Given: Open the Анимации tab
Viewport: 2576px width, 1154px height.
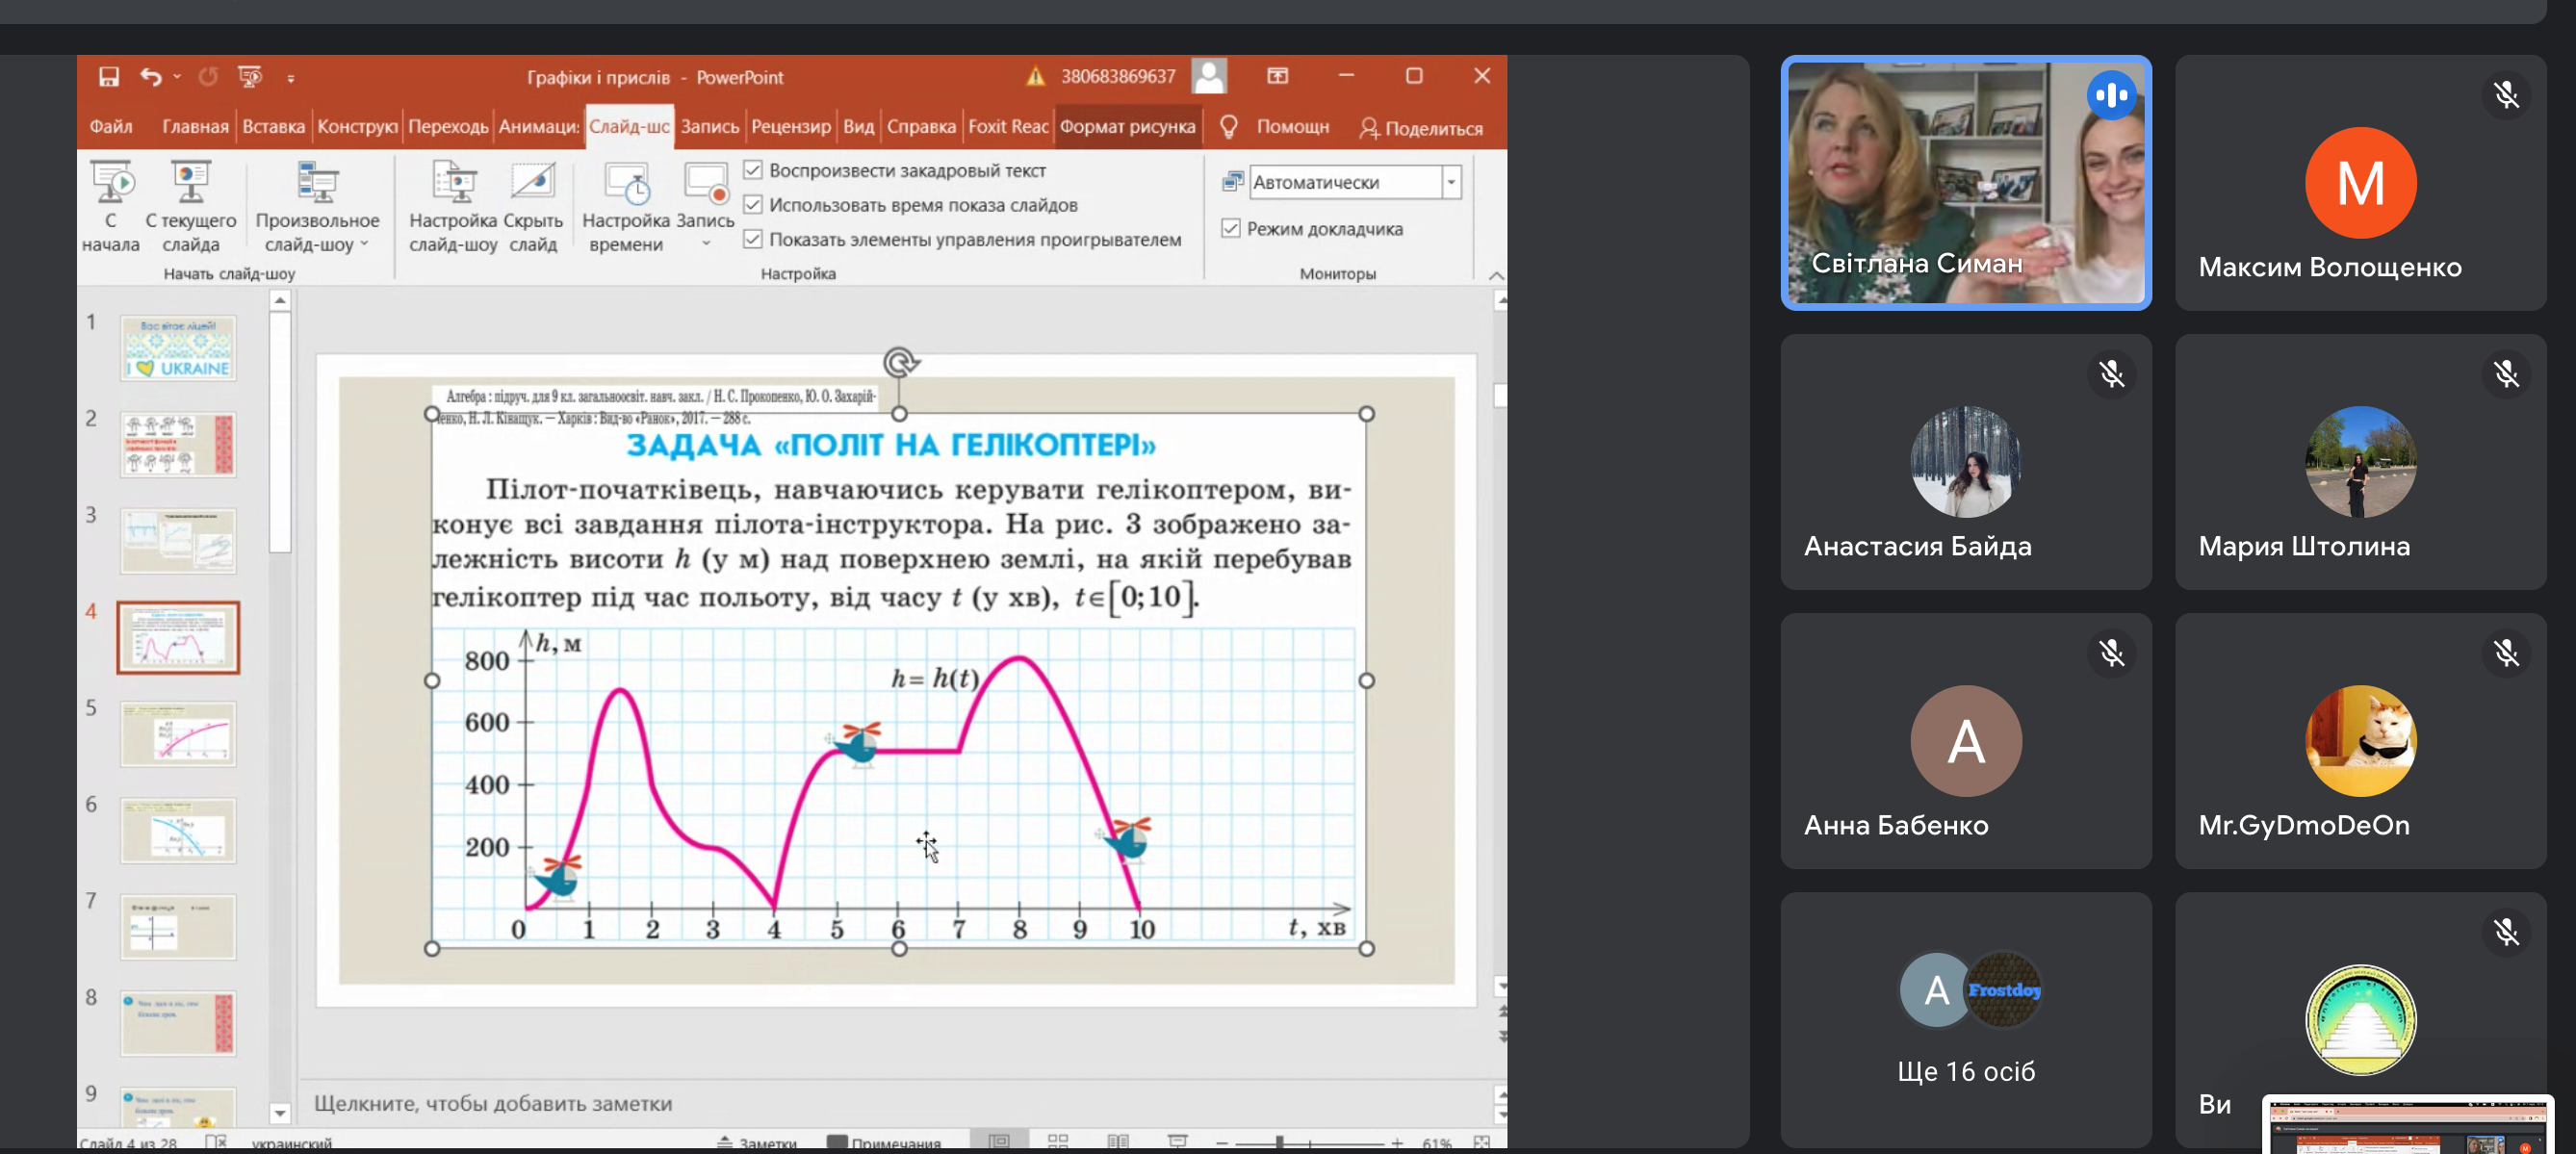Looking at the screenshot, I should 538,126.
